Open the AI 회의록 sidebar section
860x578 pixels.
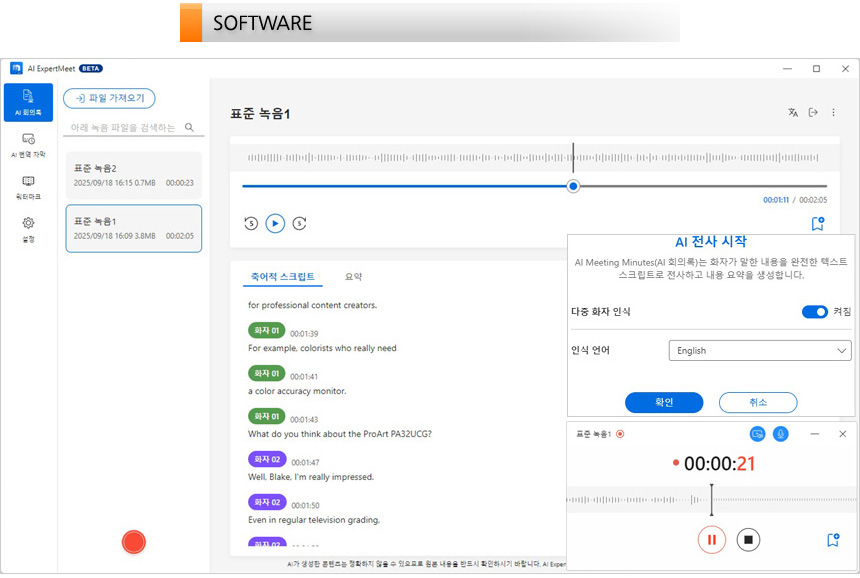point(28,102)
